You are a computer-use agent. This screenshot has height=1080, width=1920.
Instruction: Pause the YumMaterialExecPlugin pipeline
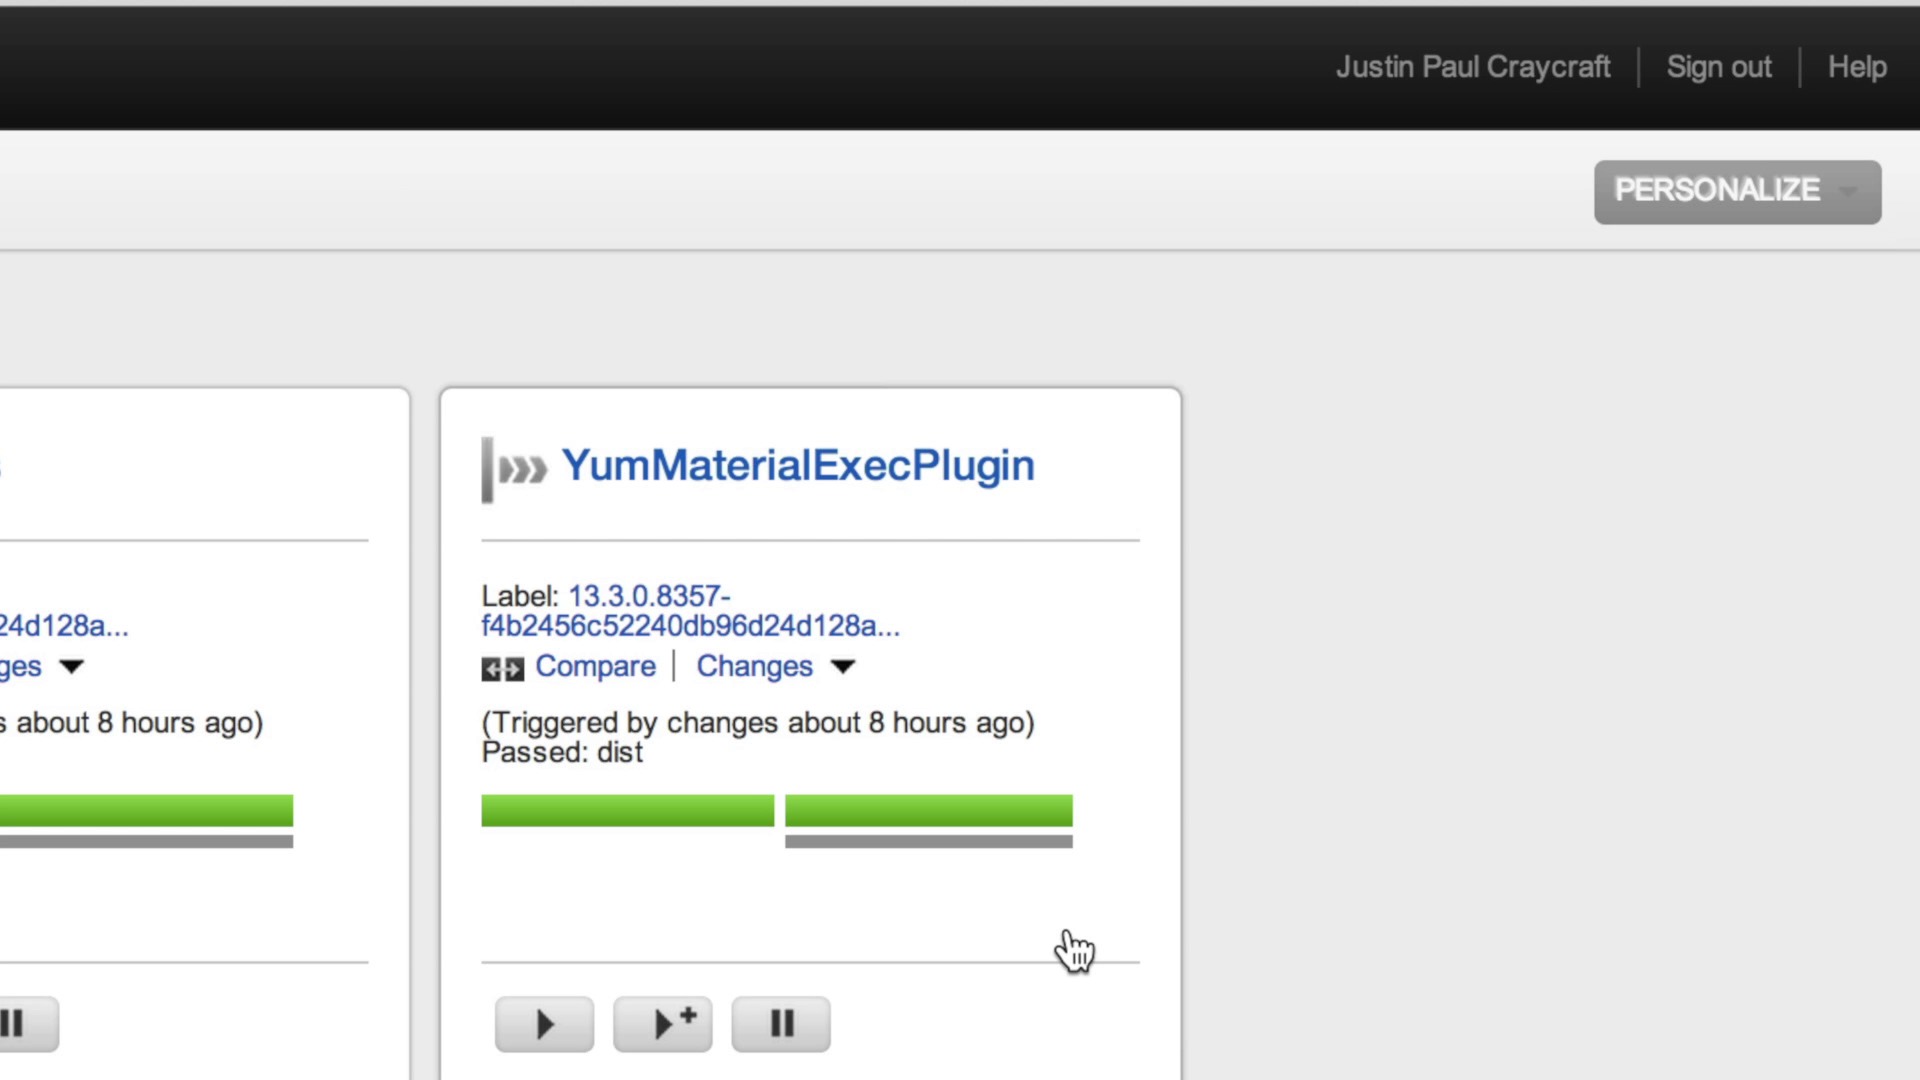781,1024
